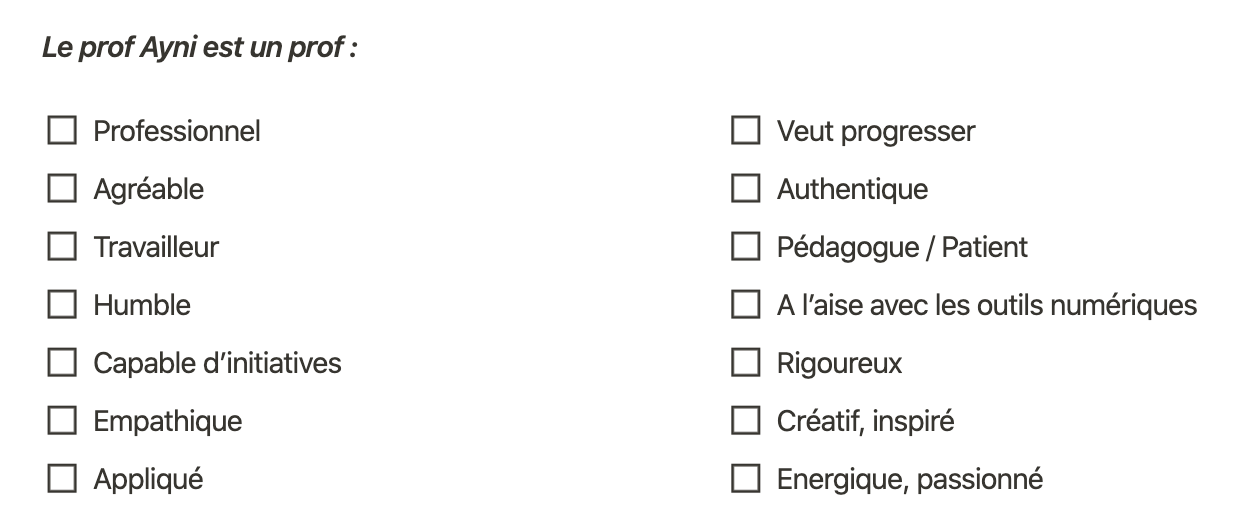Screen dimensions: 1246x532
Task: Check the Humble option box
Action: pos(62,305)
